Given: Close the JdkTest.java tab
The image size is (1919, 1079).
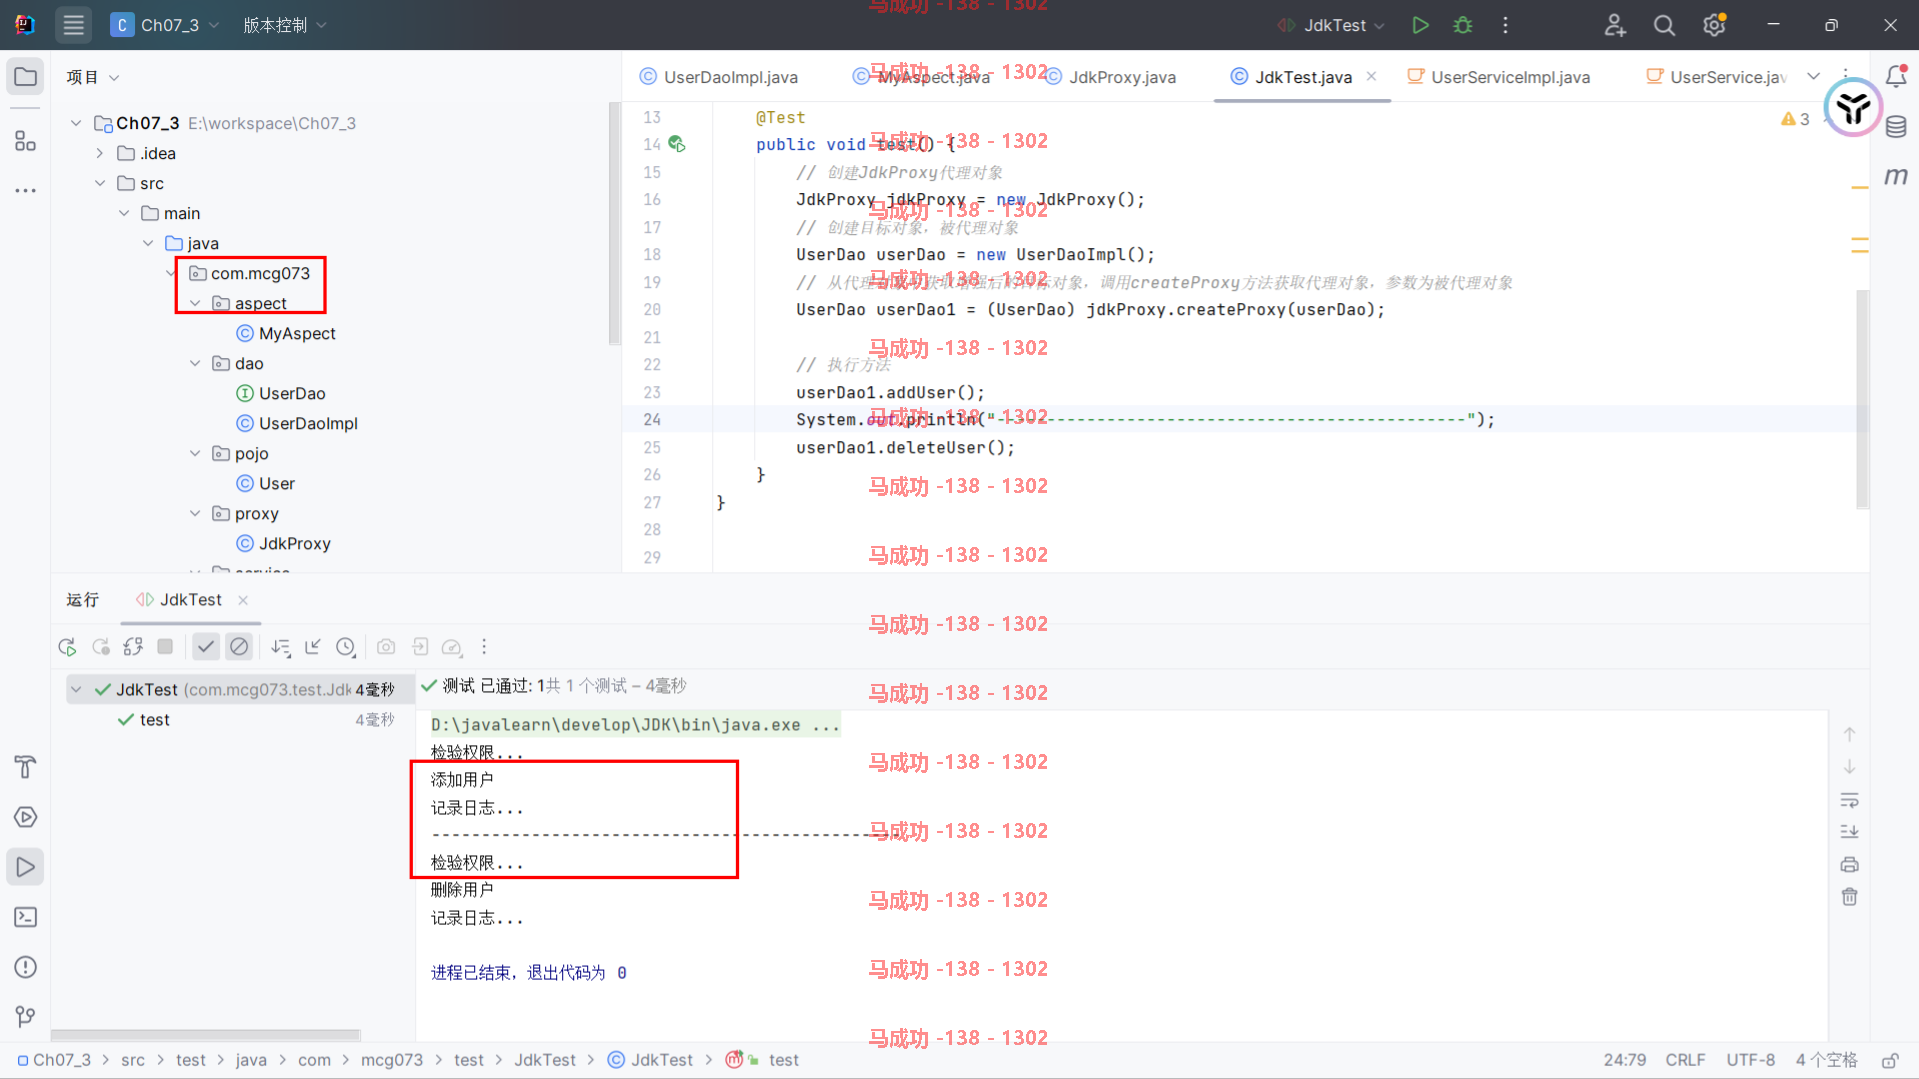Looking at the screenshot, I should click(1371, 76).
